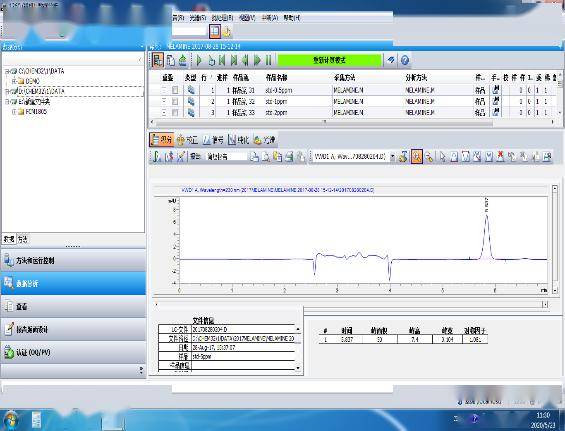Screen dimensions: 565x431
Task: Expand the FCN1805 folder tree node
Action: tap(14, 112)
